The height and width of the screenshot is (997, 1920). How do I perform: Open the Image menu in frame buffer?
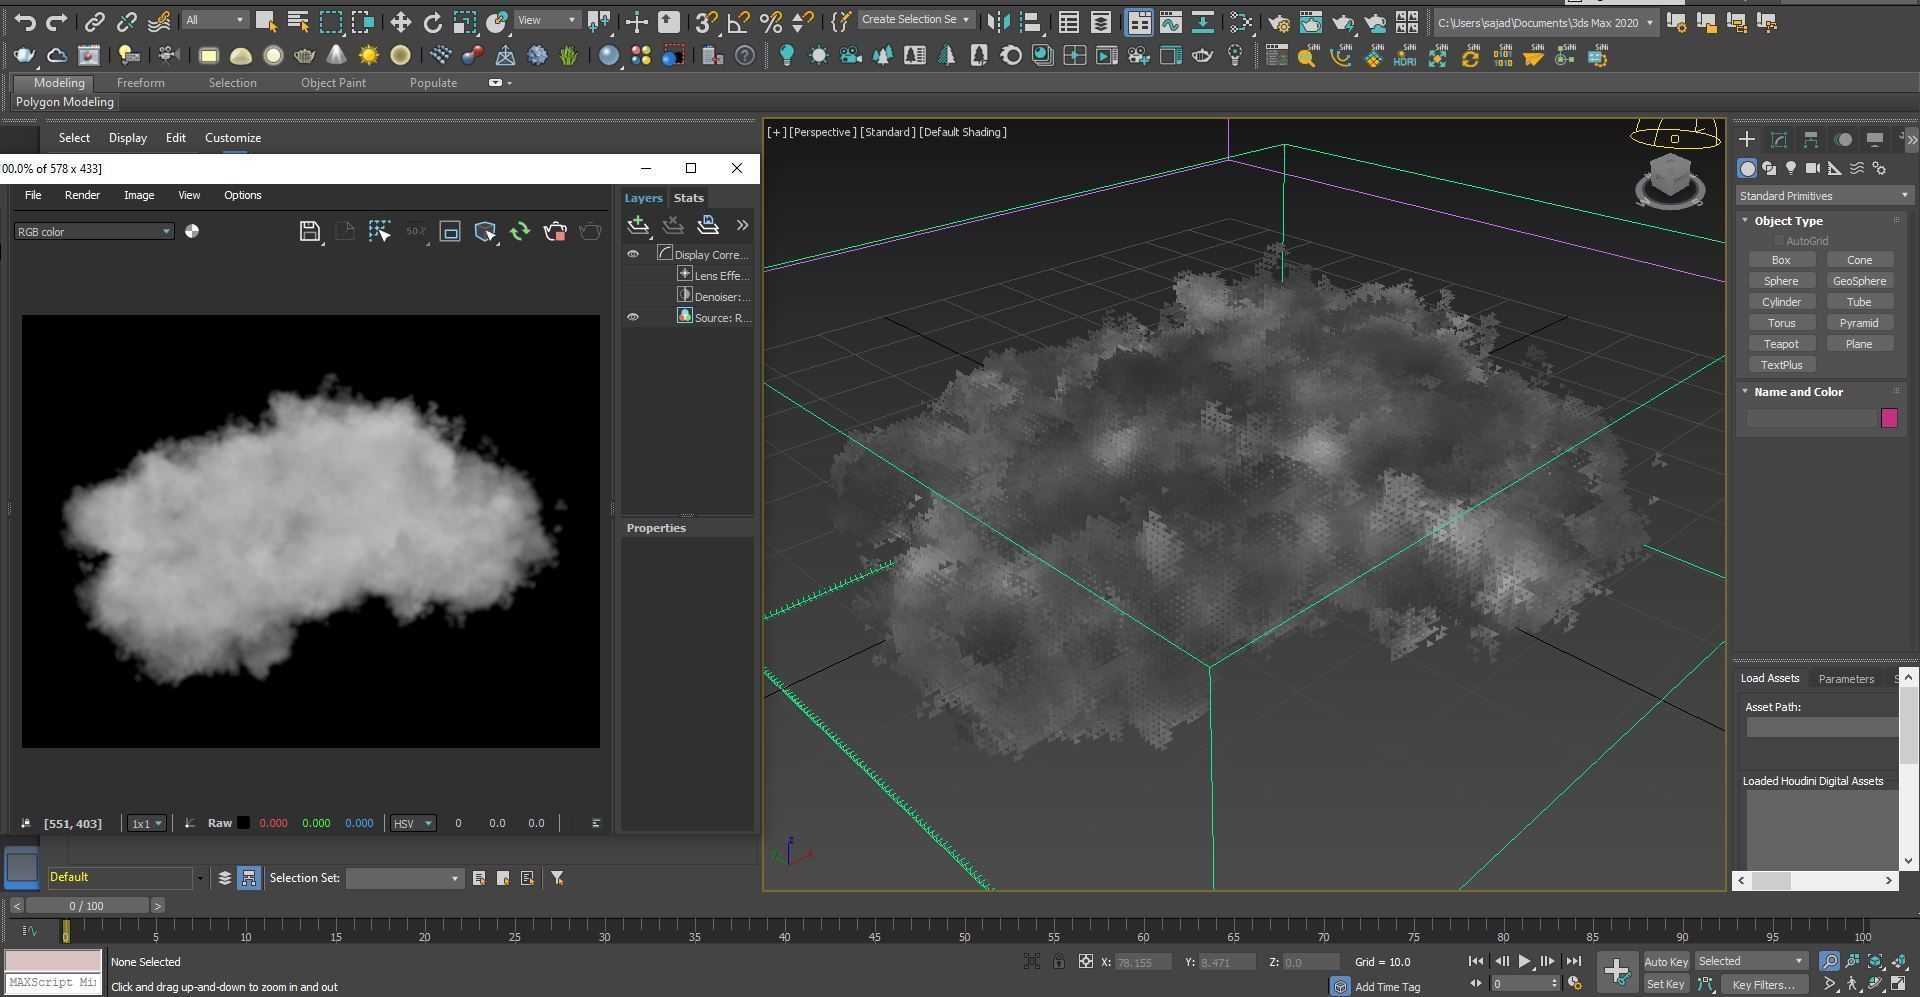tap(139, 195)
